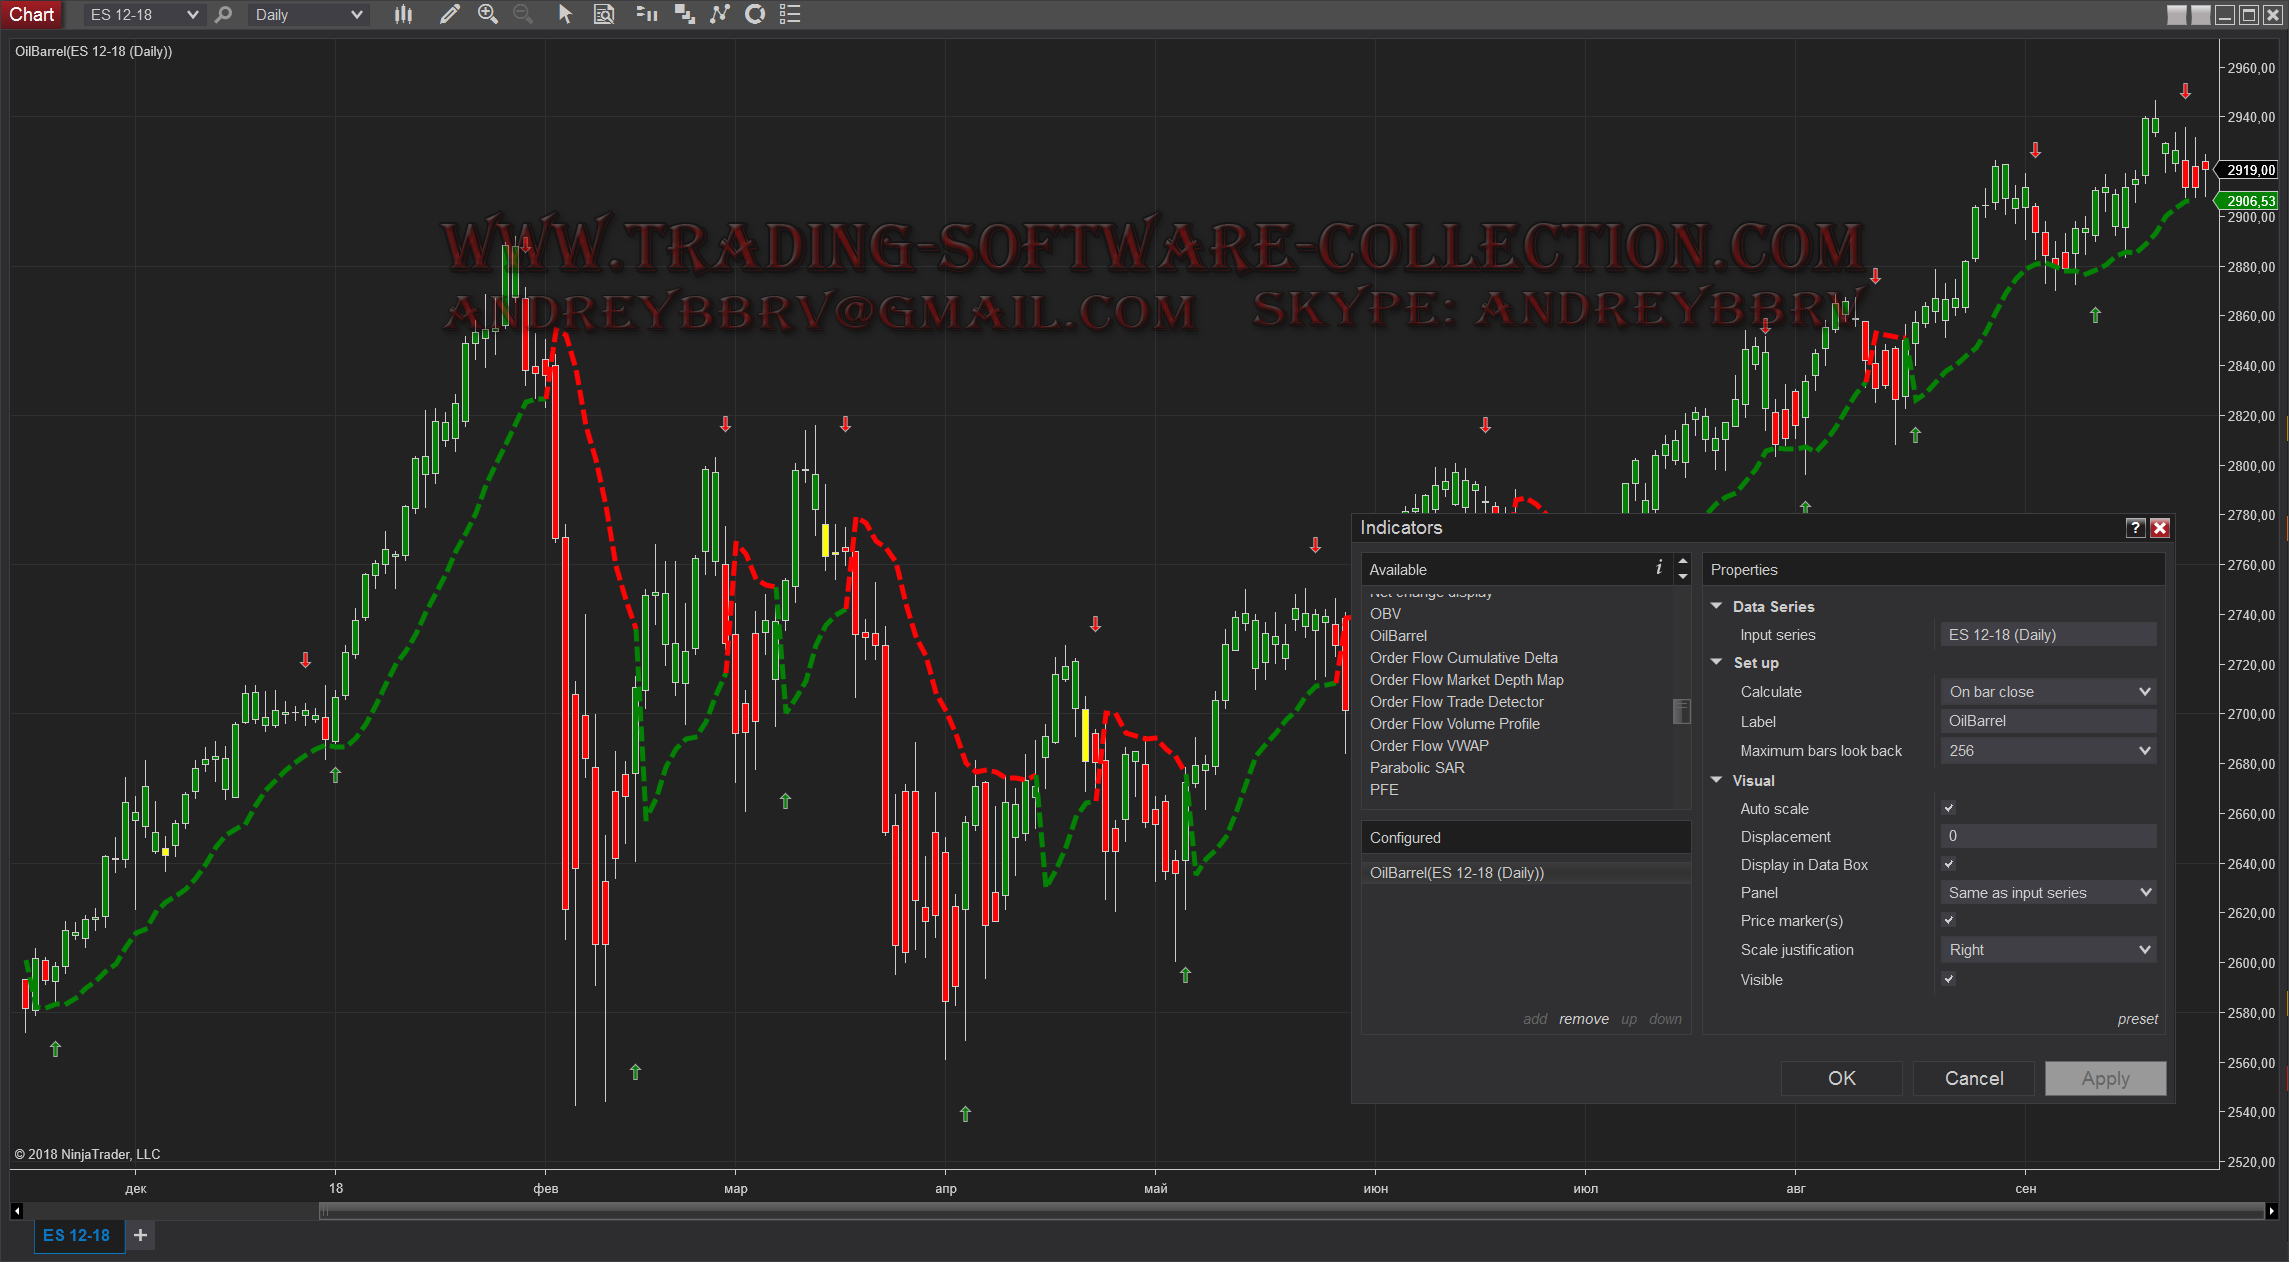The width and height of the screenshot is (2289, 1262).
Task: Toggle the Visible checkbox
Action: pos(1948,979)
